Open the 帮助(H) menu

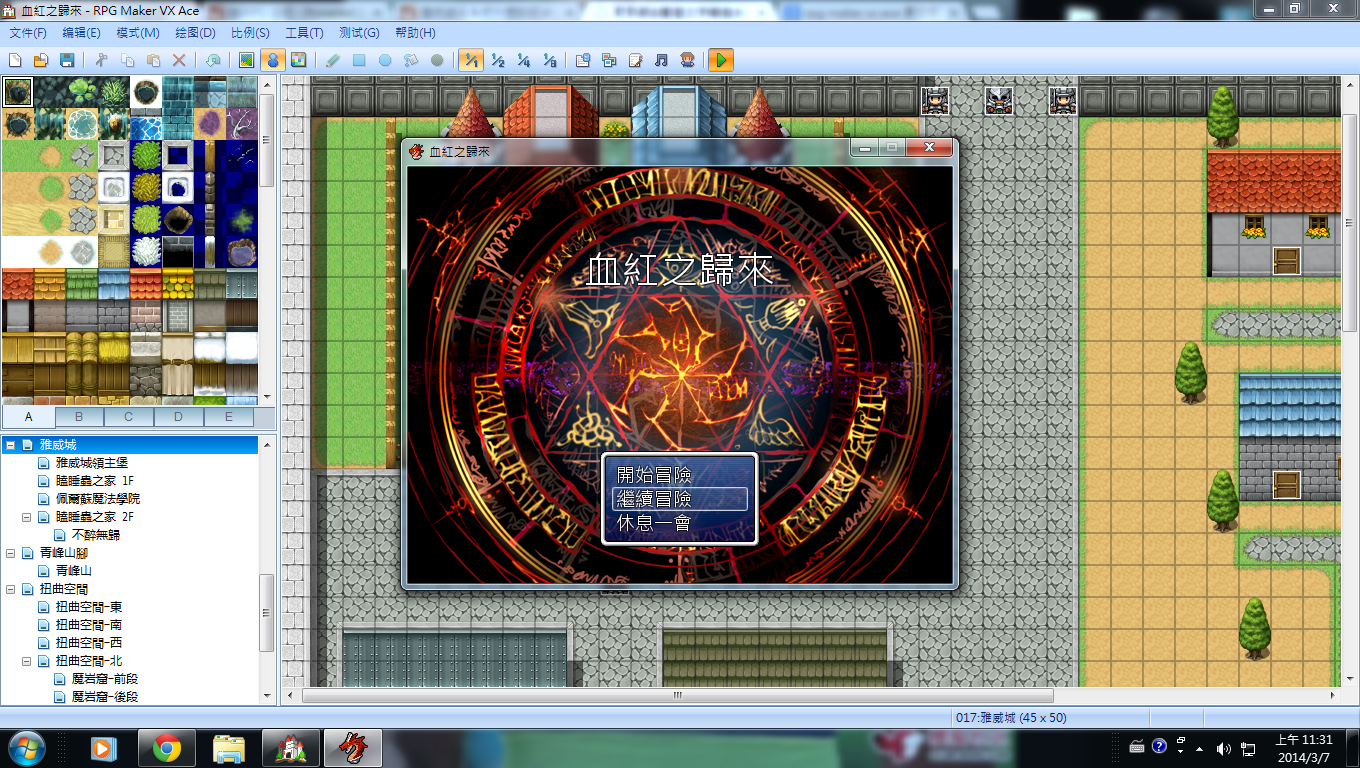pos(415,33)
